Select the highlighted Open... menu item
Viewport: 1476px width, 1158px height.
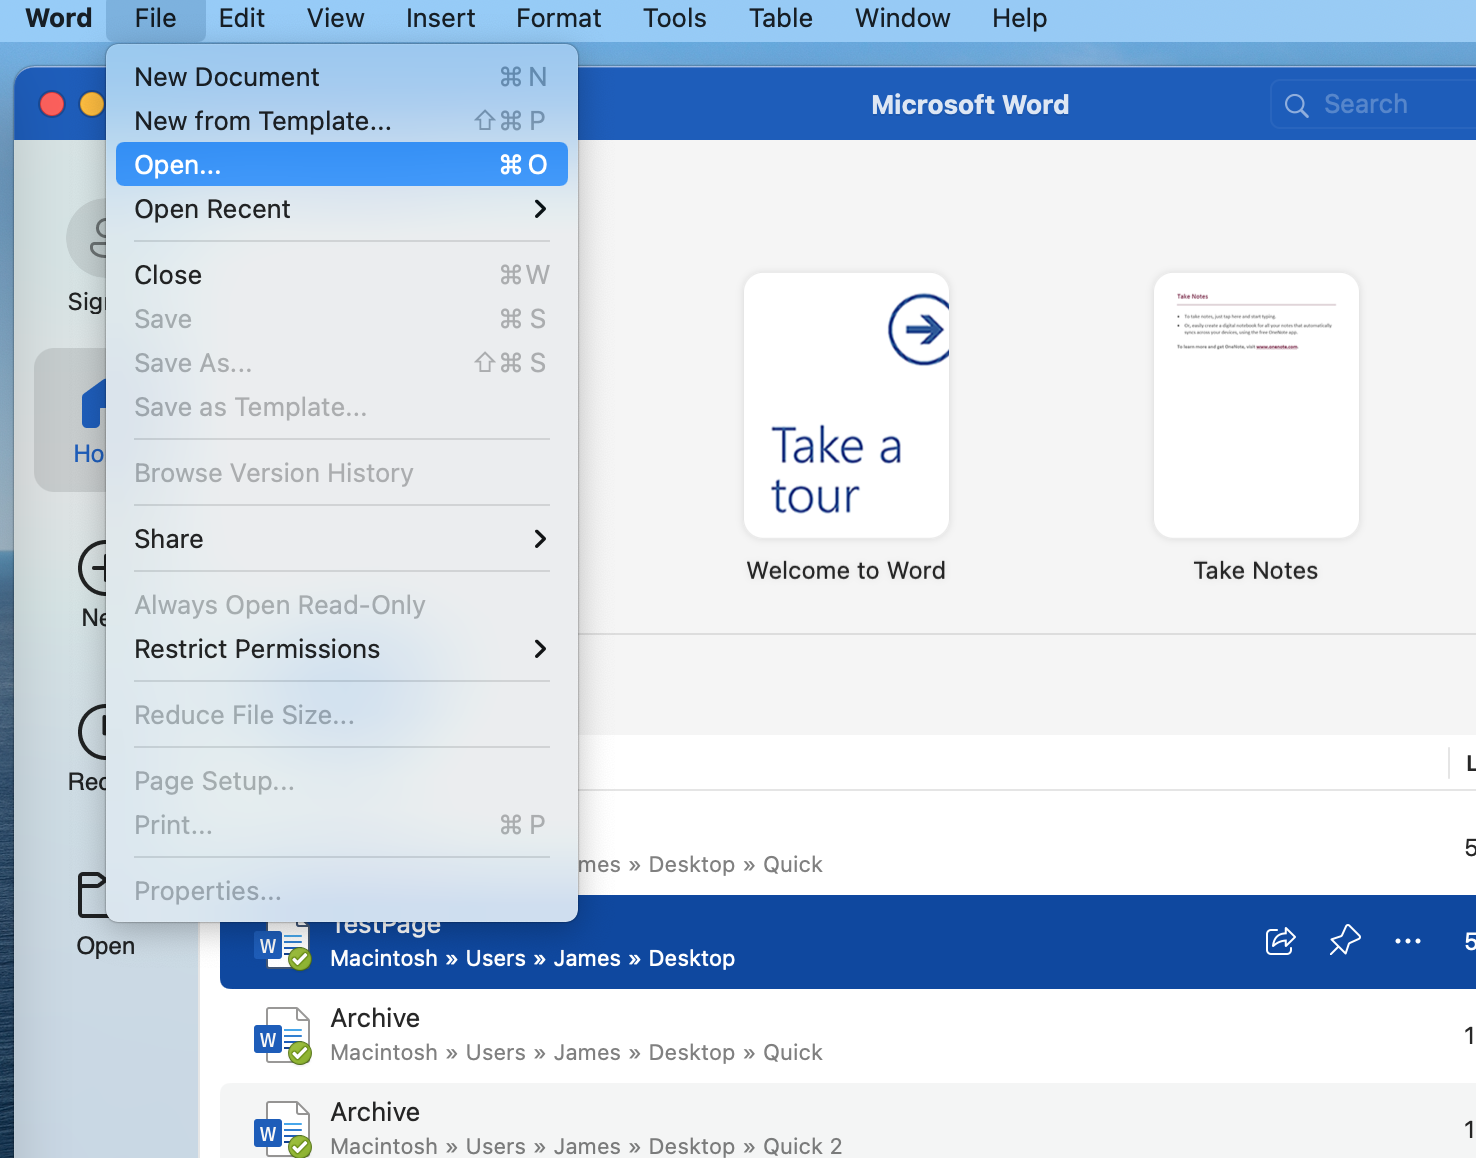(342, 165)
